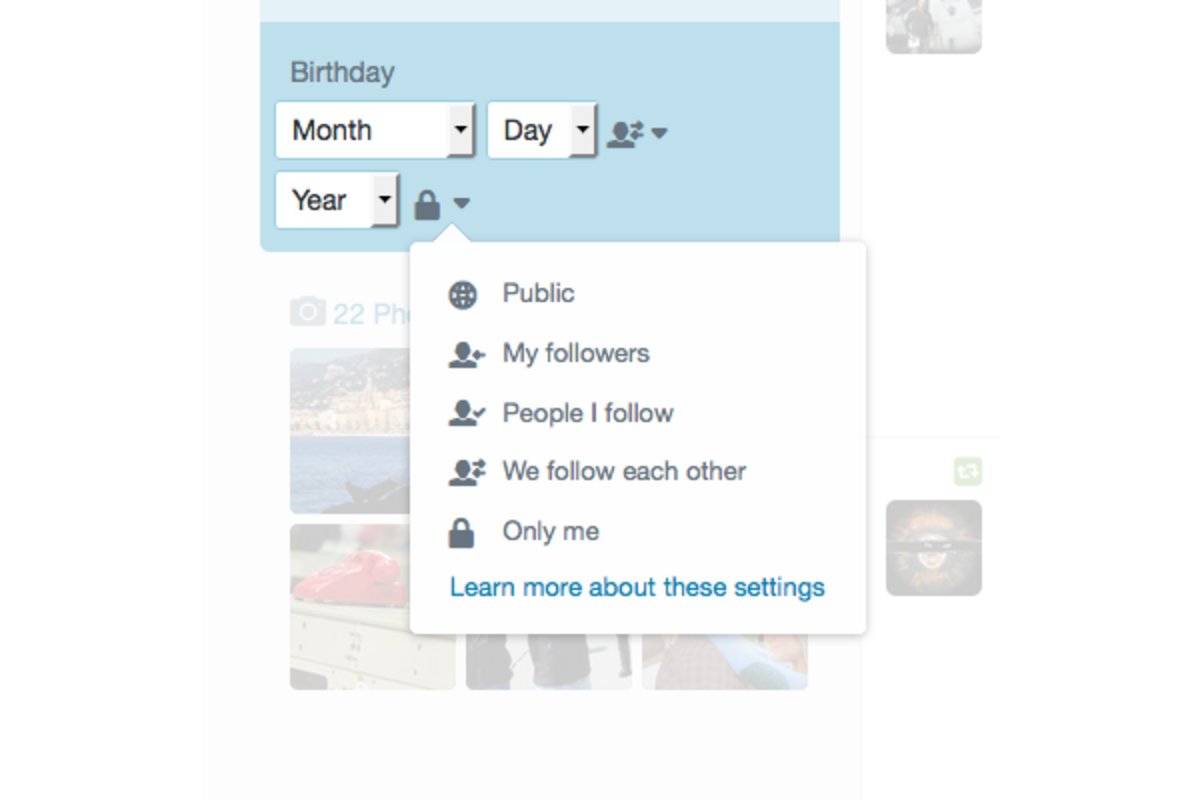The image size is (1200, 800).
Task: Click the lock icon beside Year
Action: click(x=427, y=205)
